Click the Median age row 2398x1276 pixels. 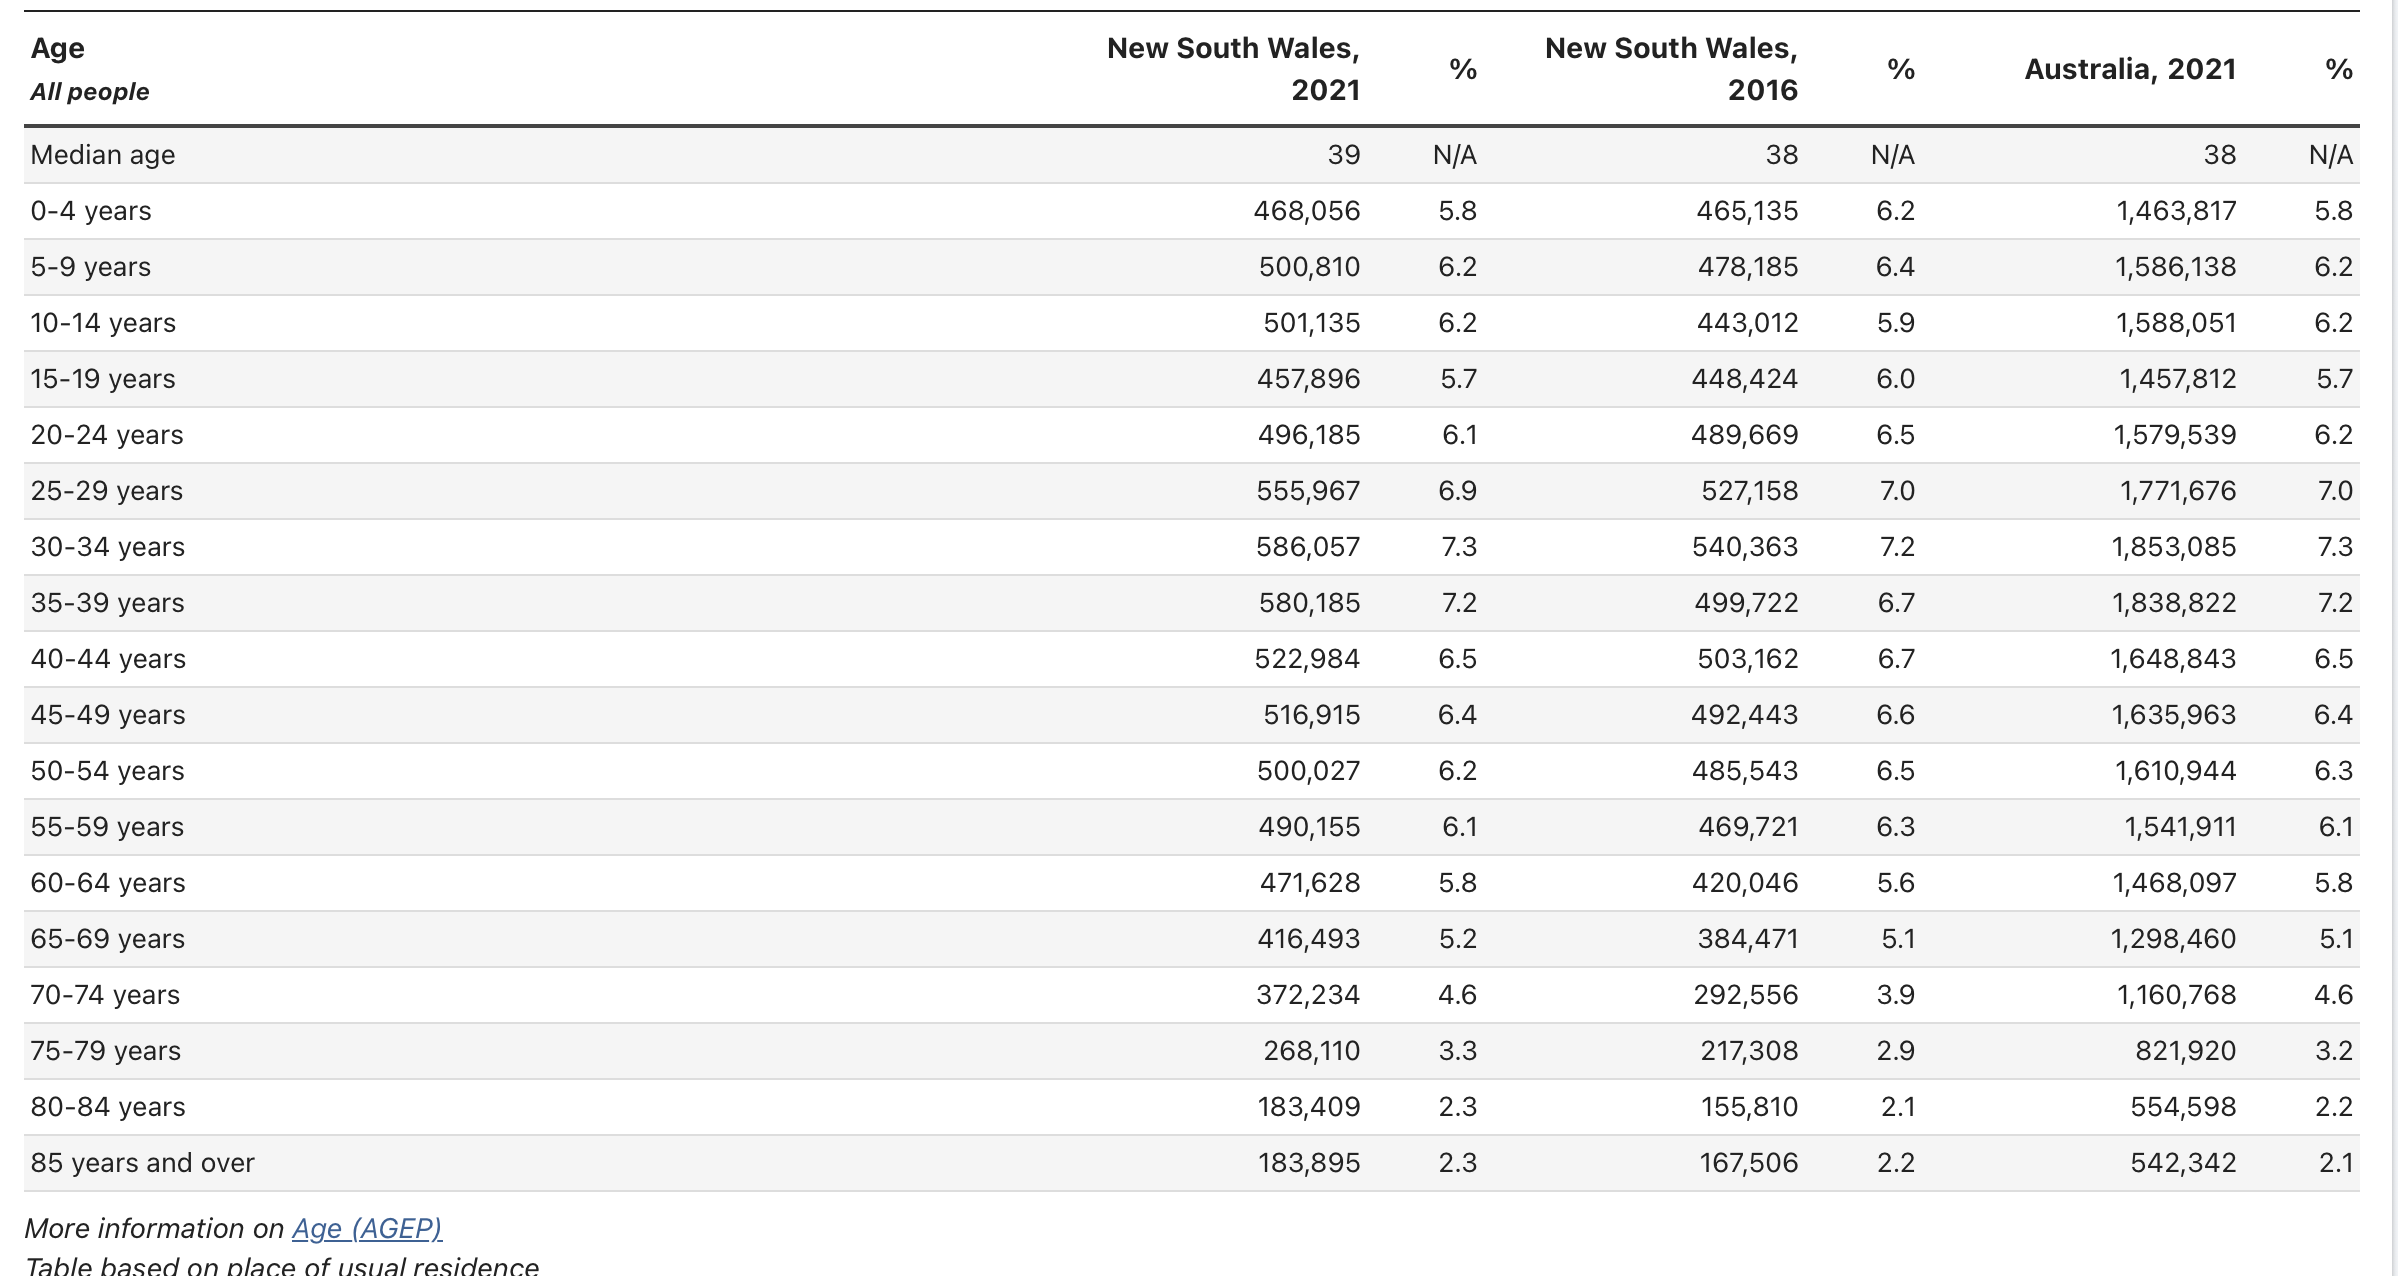pyautogui.click(x=101, y=155)
